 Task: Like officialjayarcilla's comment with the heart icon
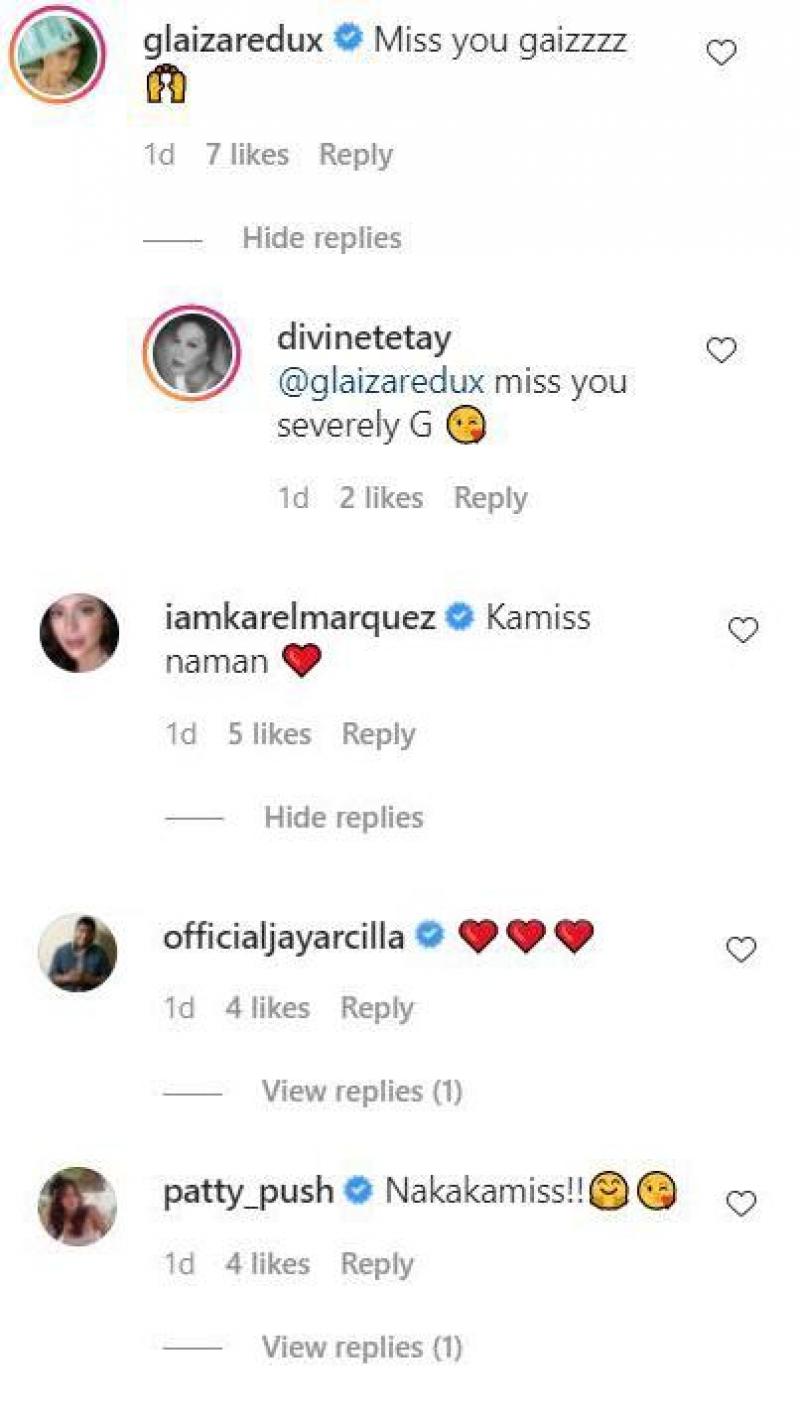click(741, 950)
